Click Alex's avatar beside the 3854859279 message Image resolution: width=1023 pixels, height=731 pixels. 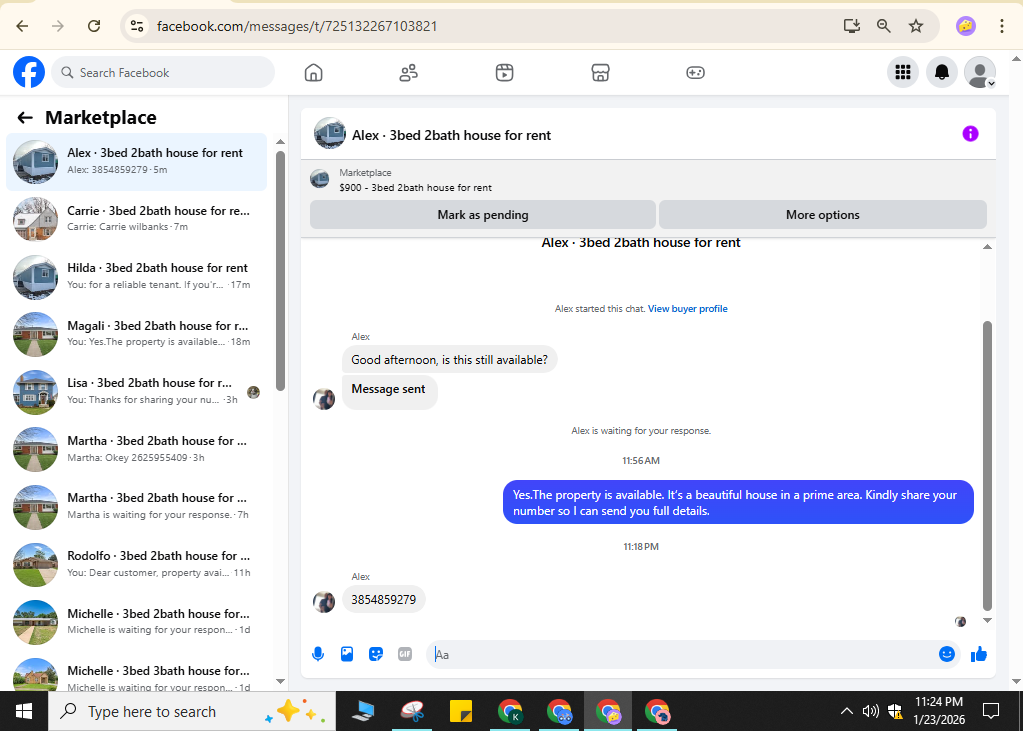pos(324,601)
